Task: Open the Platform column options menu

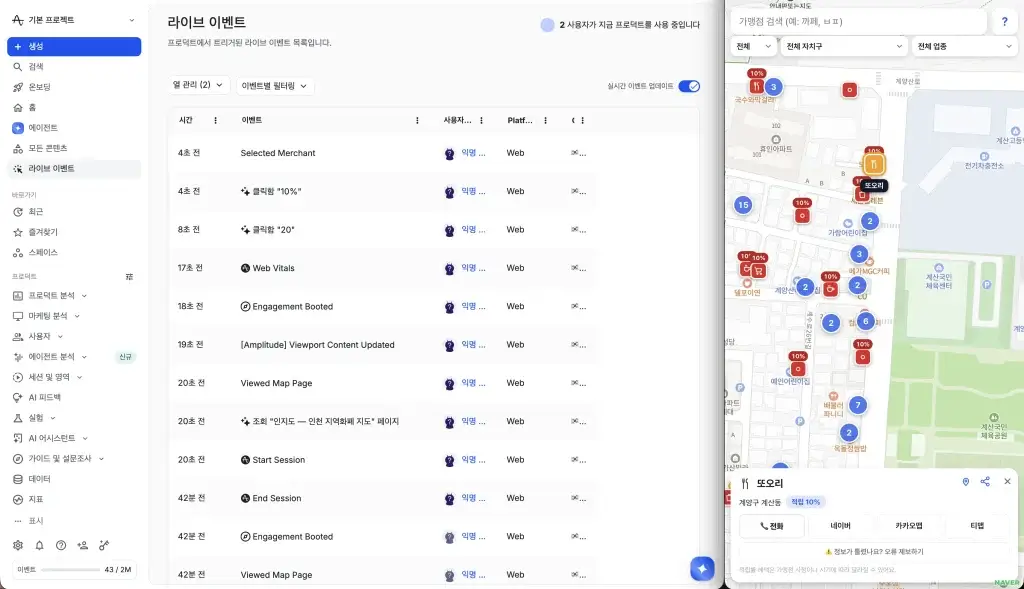Action: pyautogui.click(x=545, y=120)
